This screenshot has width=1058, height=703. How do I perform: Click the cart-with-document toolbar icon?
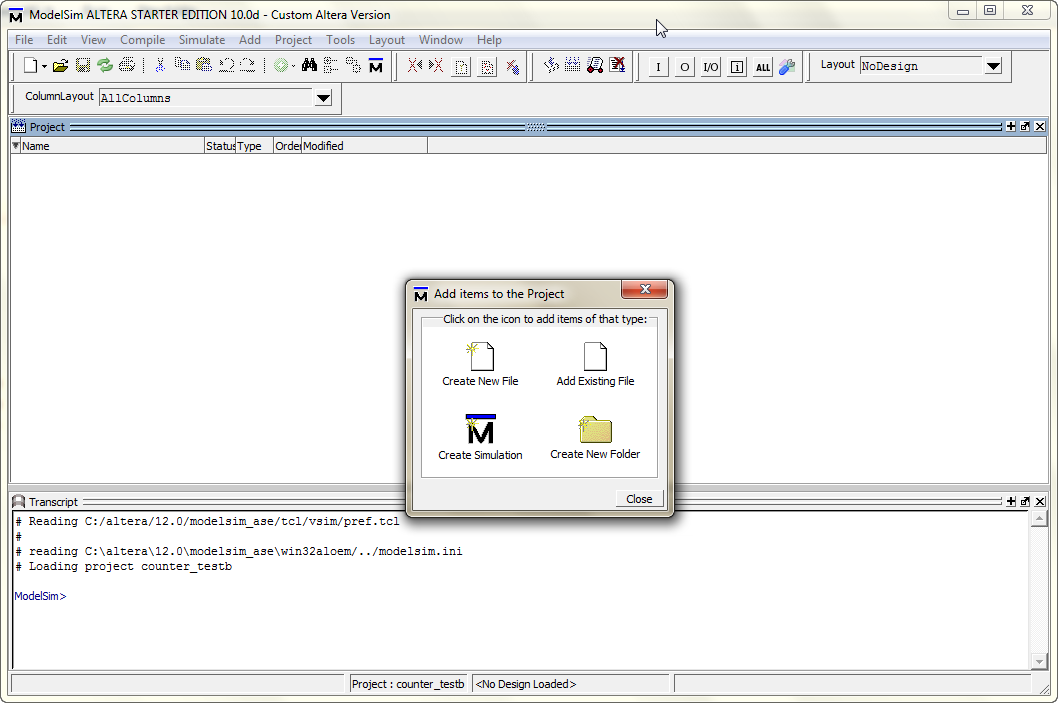[x=594, y=65]
